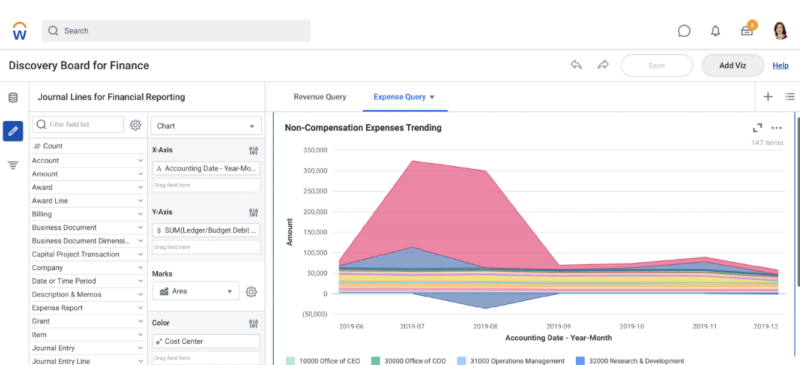This screenshot has width=800, height=365.
Task: Click the Business Document field
Action: [88, 228]
